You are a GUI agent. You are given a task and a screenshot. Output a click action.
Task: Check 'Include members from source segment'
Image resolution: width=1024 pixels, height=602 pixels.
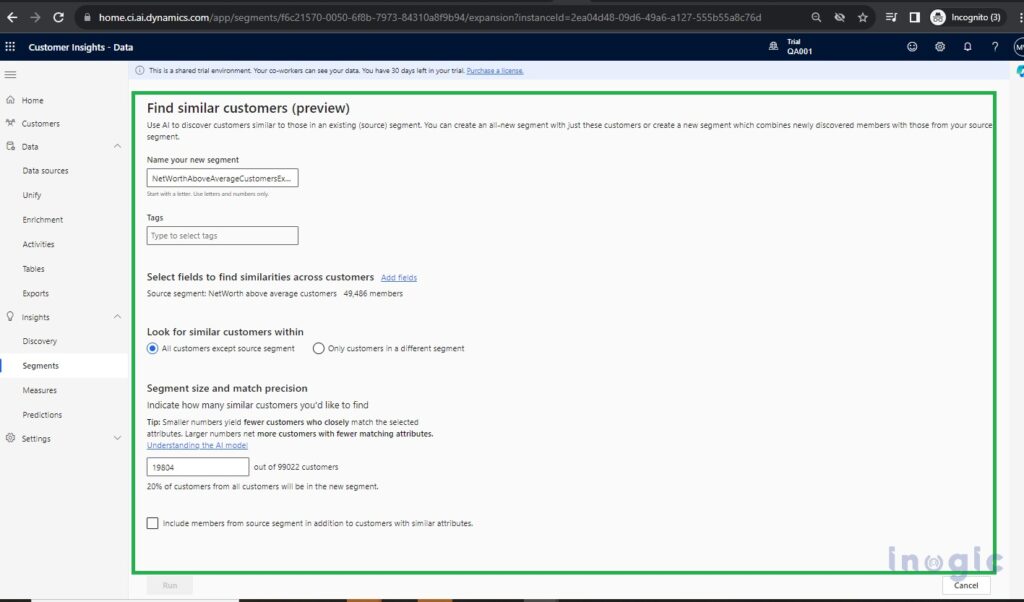click(152, 522)
